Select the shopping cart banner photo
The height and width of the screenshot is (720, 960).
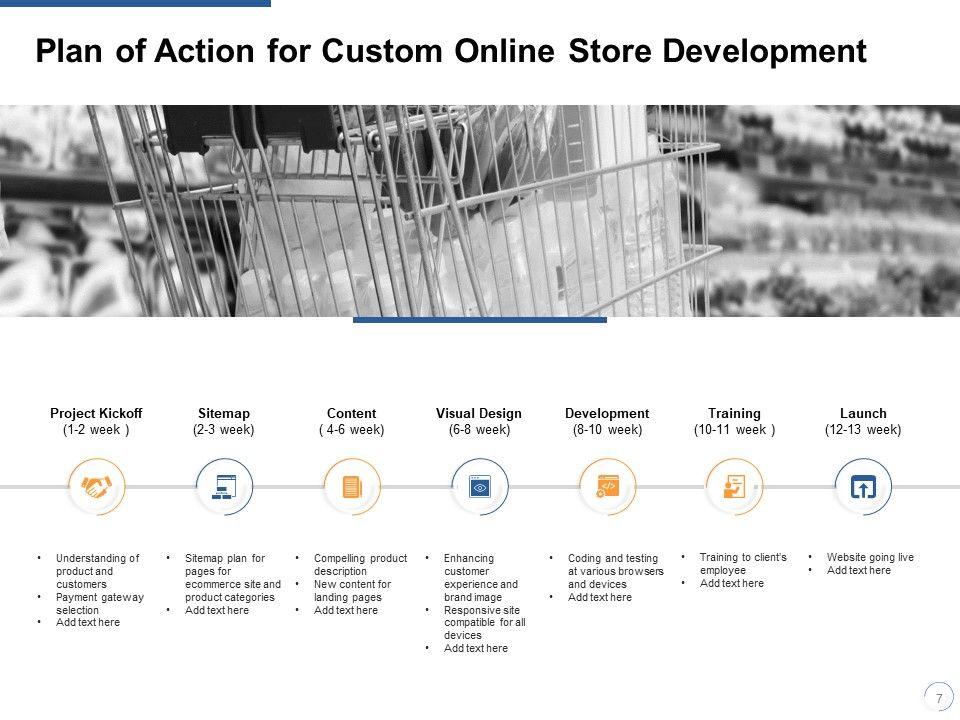(x=480, y=211)
